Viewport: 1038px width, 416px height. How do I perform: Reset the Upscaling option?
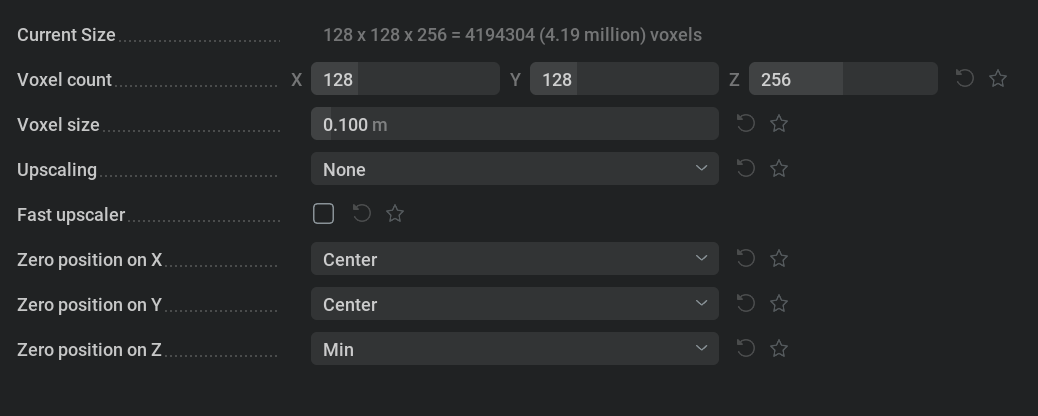[746, 168]
